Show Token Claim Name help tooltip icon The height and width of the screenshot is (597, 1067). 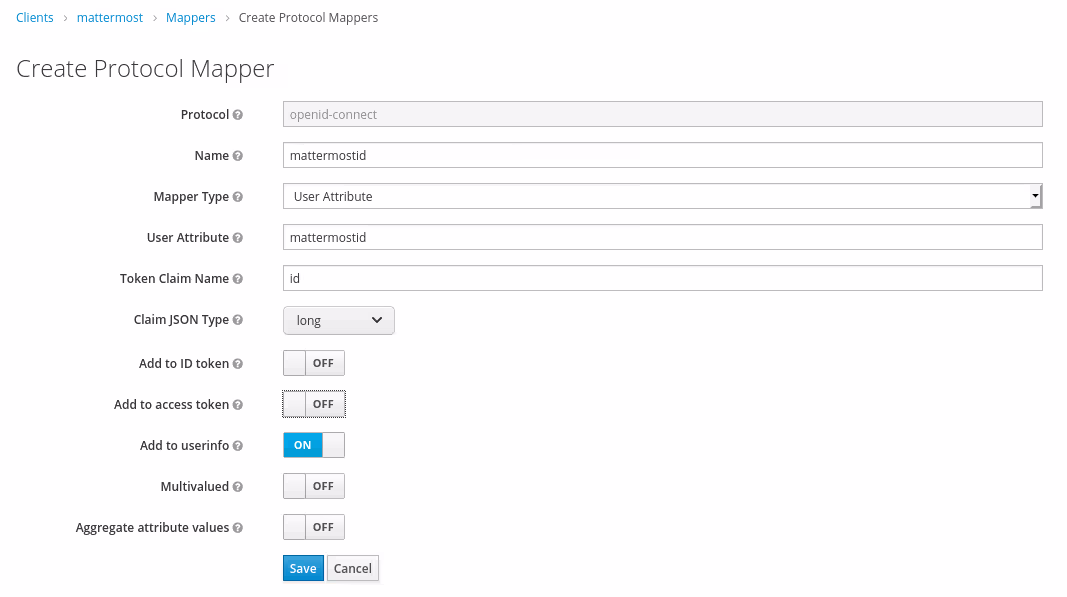point(238,279)
